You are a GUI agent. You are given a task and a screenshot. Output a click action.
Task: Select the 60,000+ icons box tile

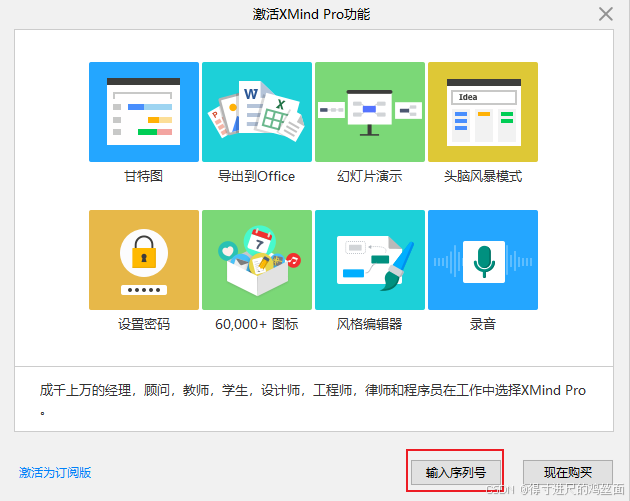(257, 260)
